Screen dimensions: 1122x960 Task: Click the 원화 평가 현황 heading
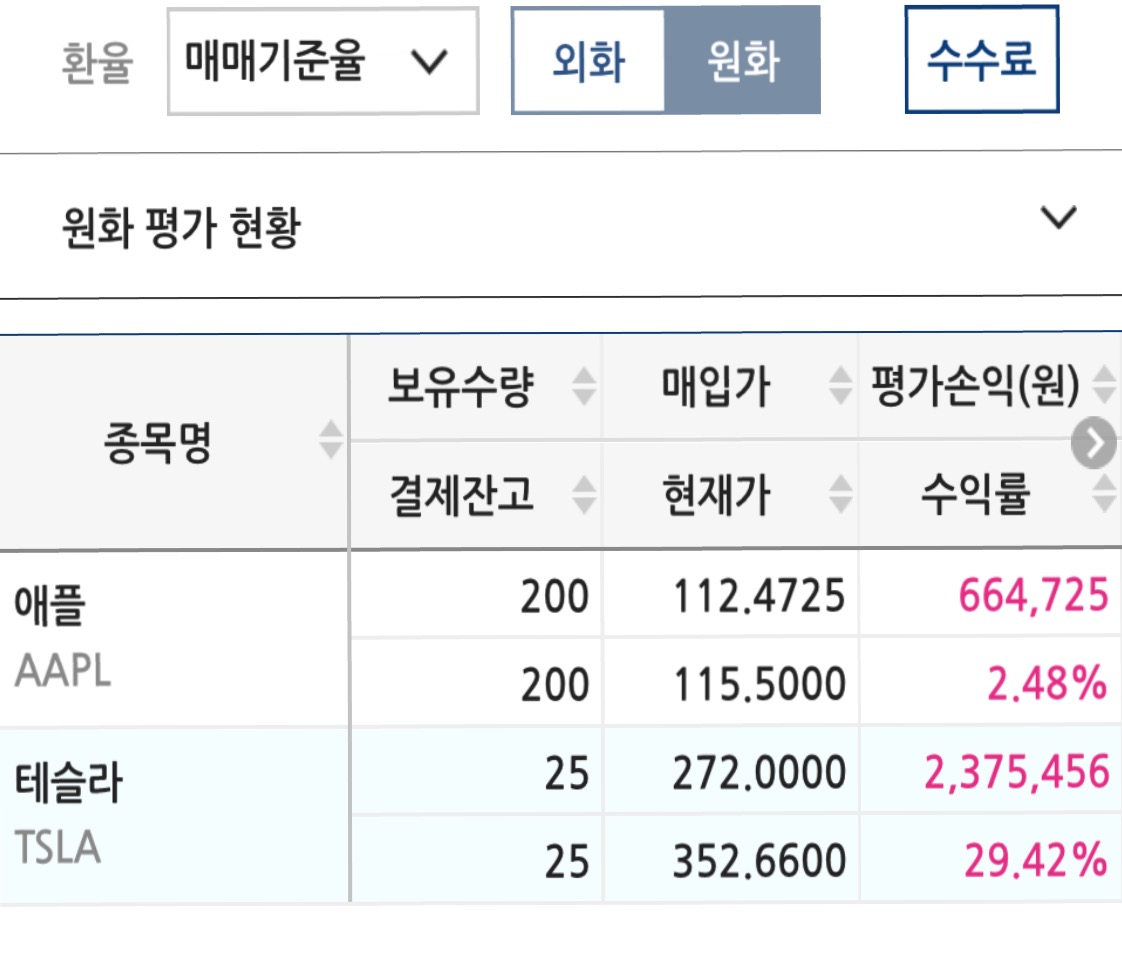[x=181, y=228]
